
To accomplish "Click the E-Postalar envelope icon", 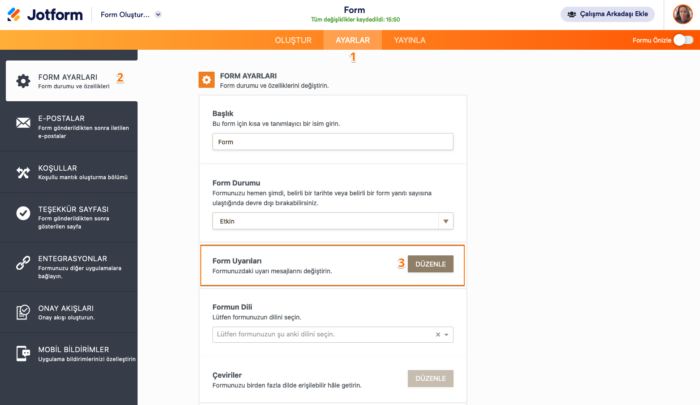I will [23, 123].
